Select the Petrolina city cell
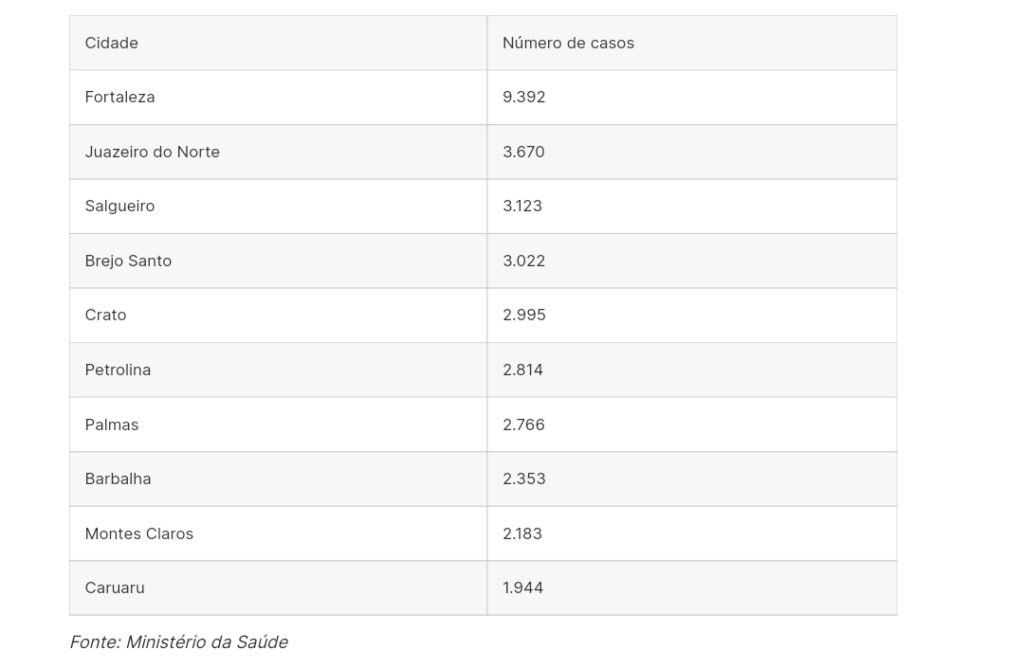The image size is (1024, 668). 118,370
